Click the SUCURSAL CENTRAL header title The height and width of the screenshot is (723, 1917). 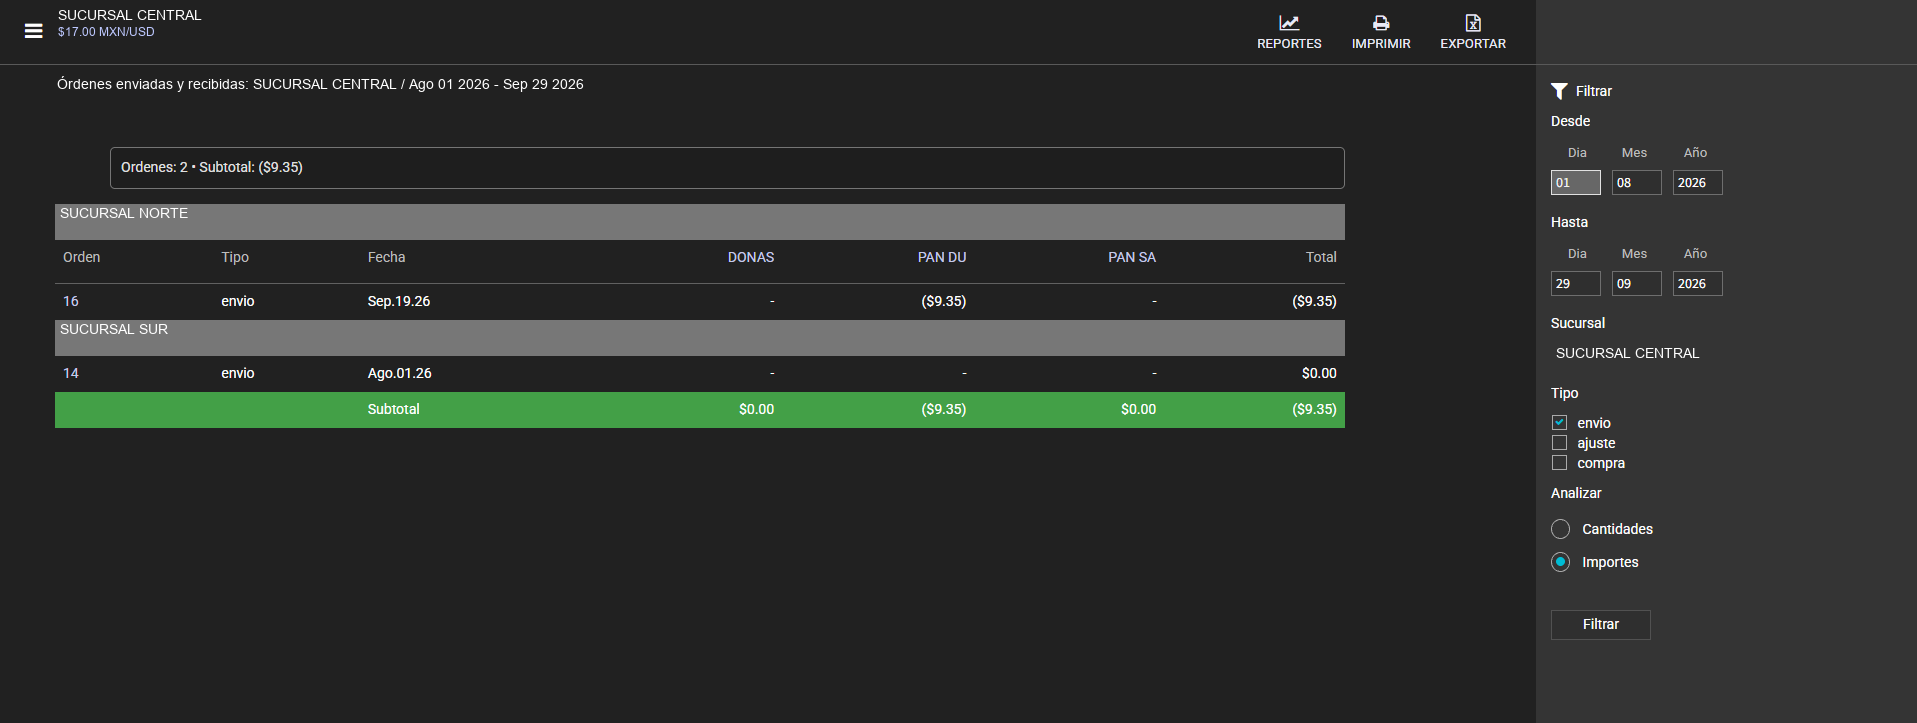click(130, 15)
